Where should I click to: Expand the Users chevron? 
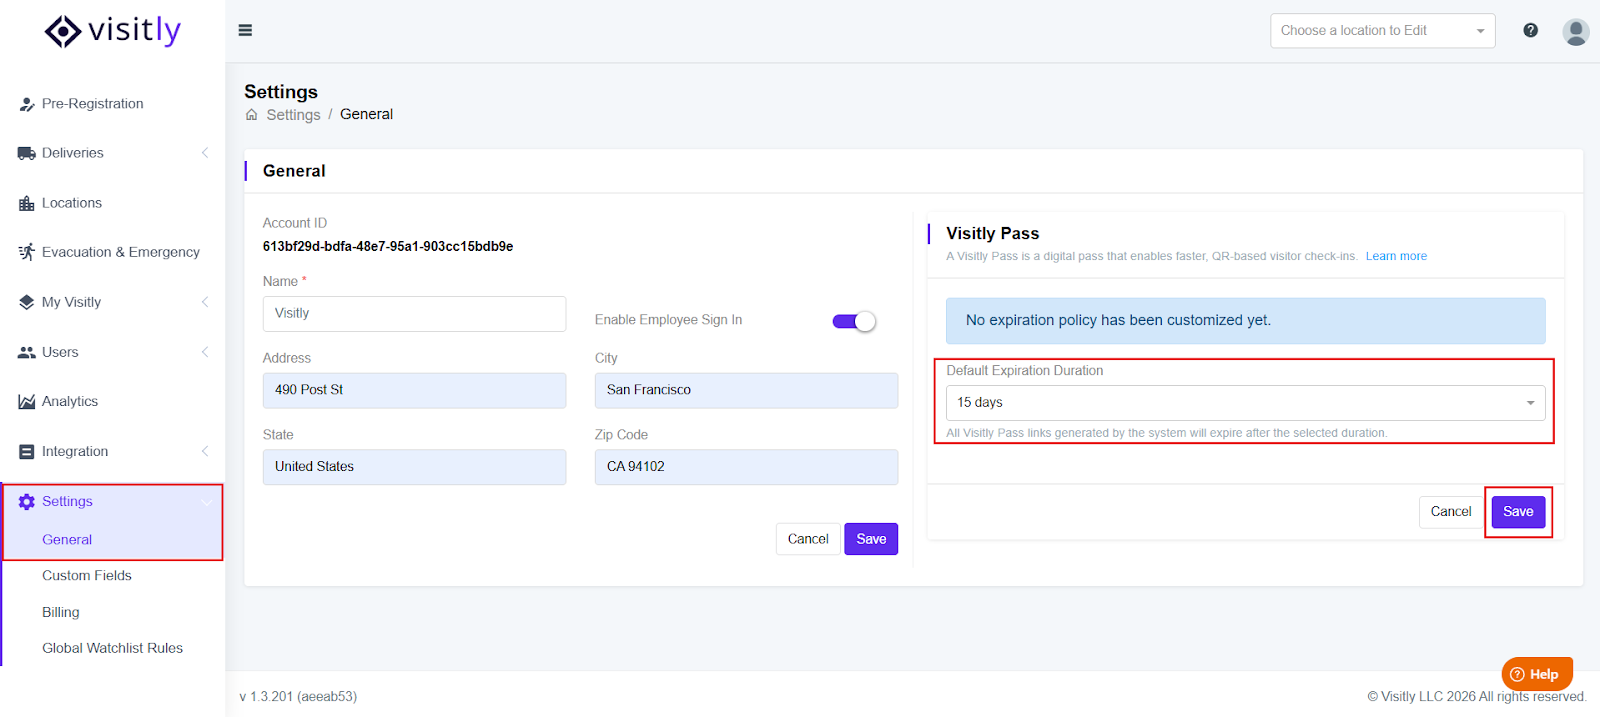click(x=205, y=352)
